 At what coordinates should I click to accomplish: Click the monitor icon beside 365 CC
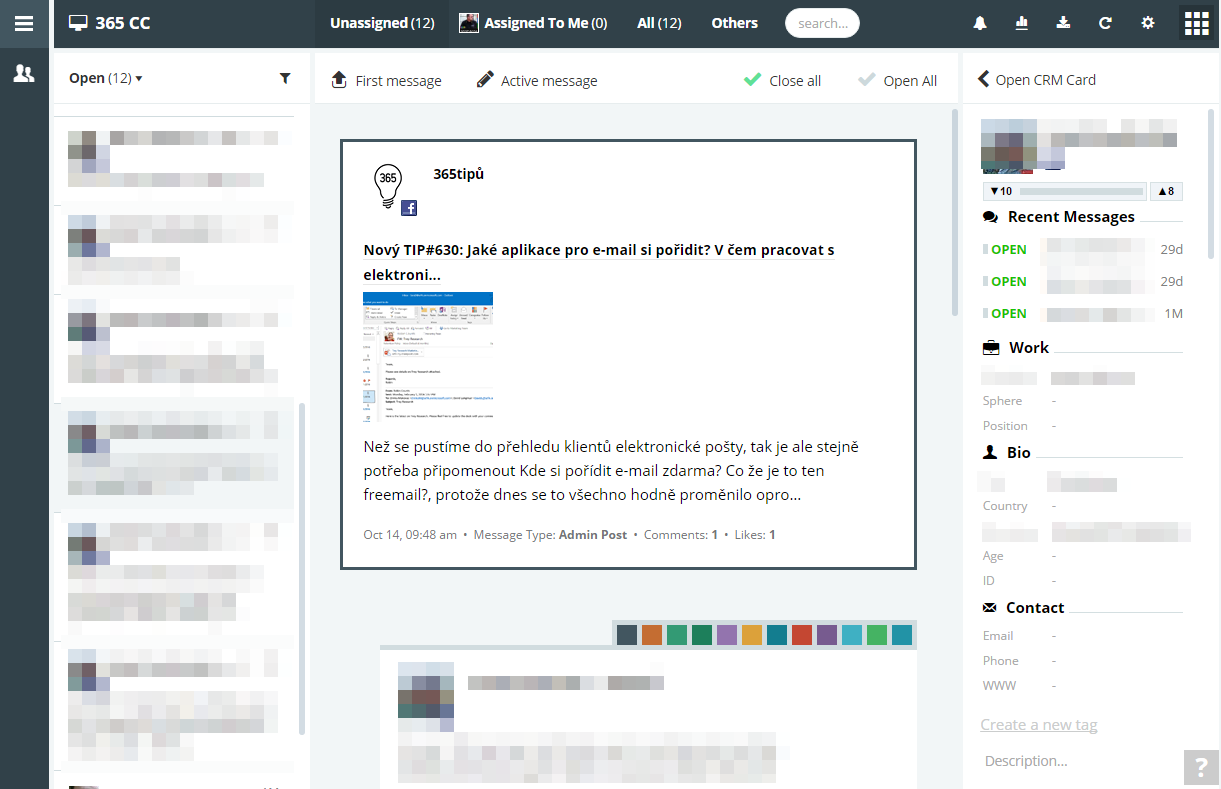(x=78, y=23)
